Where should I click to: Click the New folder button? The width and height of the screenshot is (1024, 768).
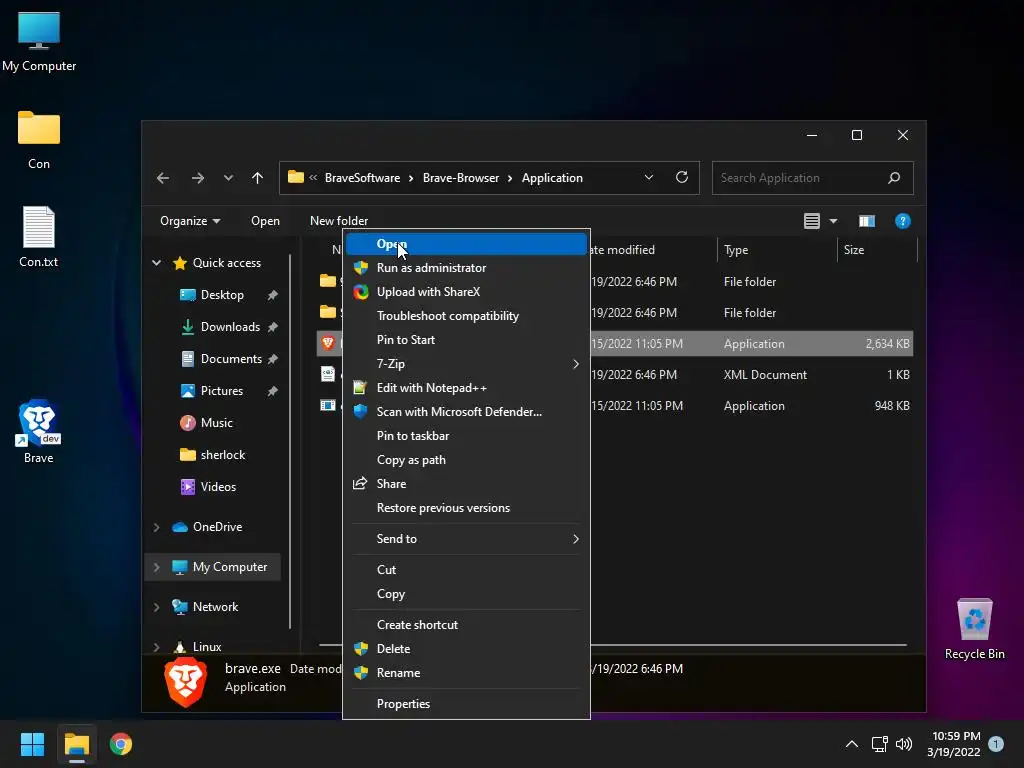339,221
